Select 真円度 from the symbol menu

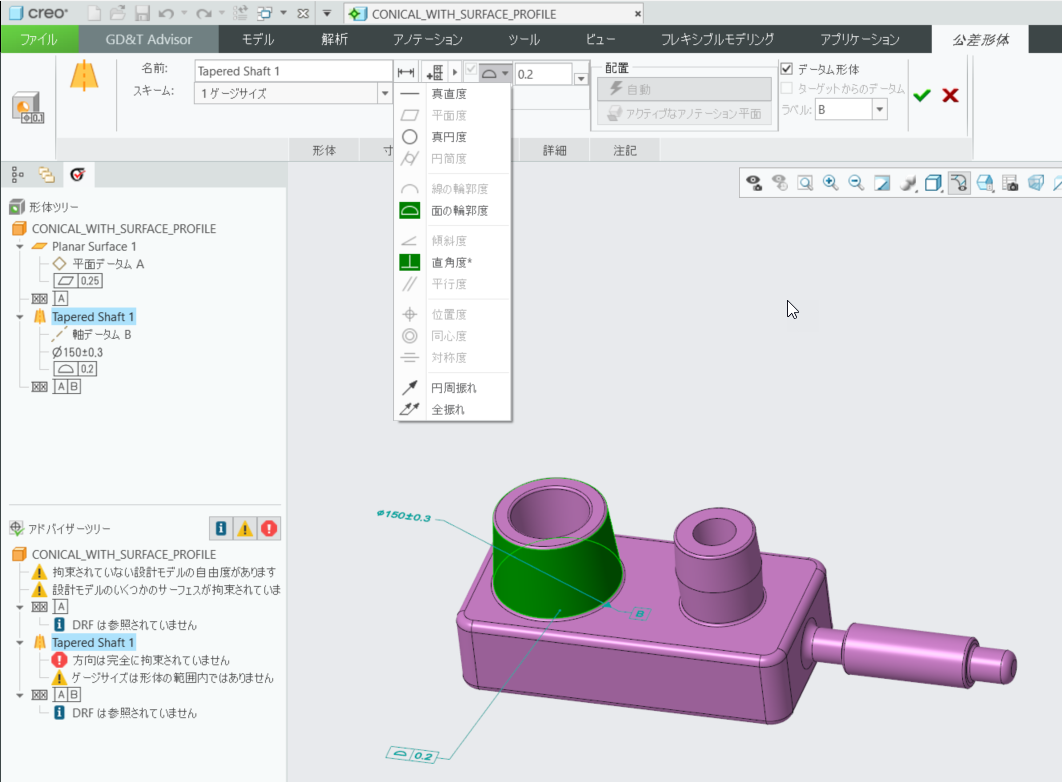click(452, 137)
